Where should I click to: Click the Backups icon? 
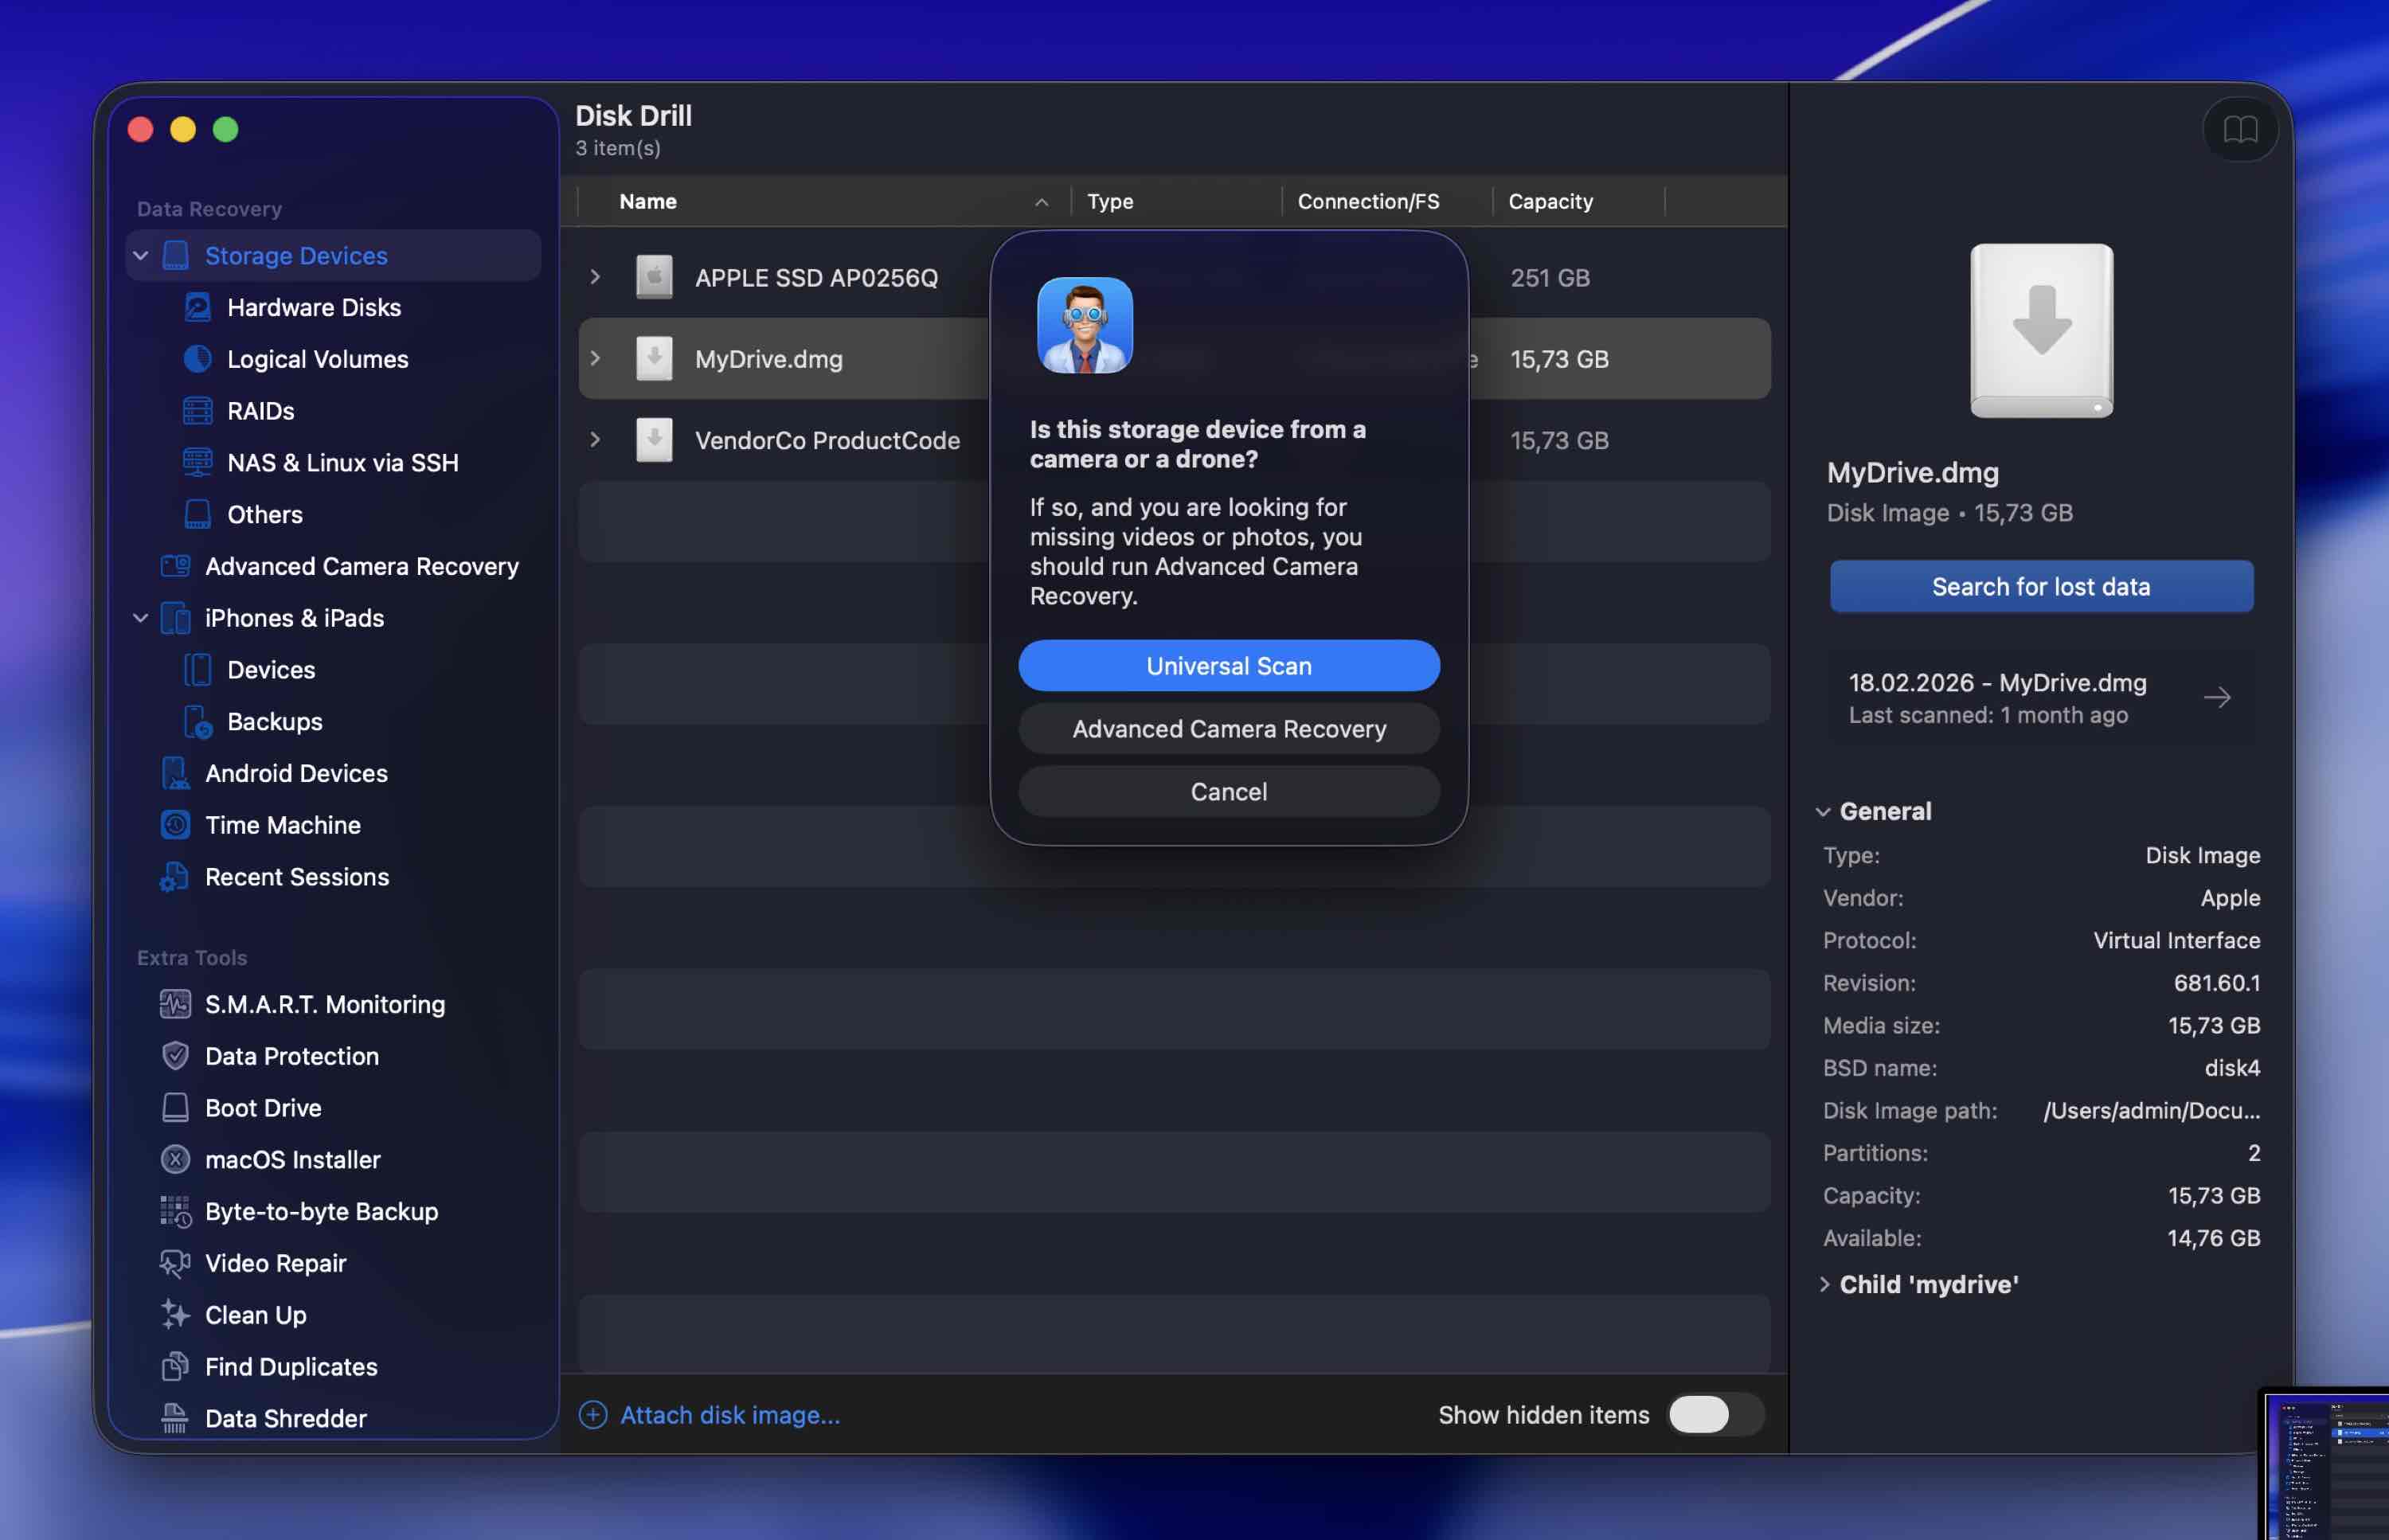tap(198, 722)
